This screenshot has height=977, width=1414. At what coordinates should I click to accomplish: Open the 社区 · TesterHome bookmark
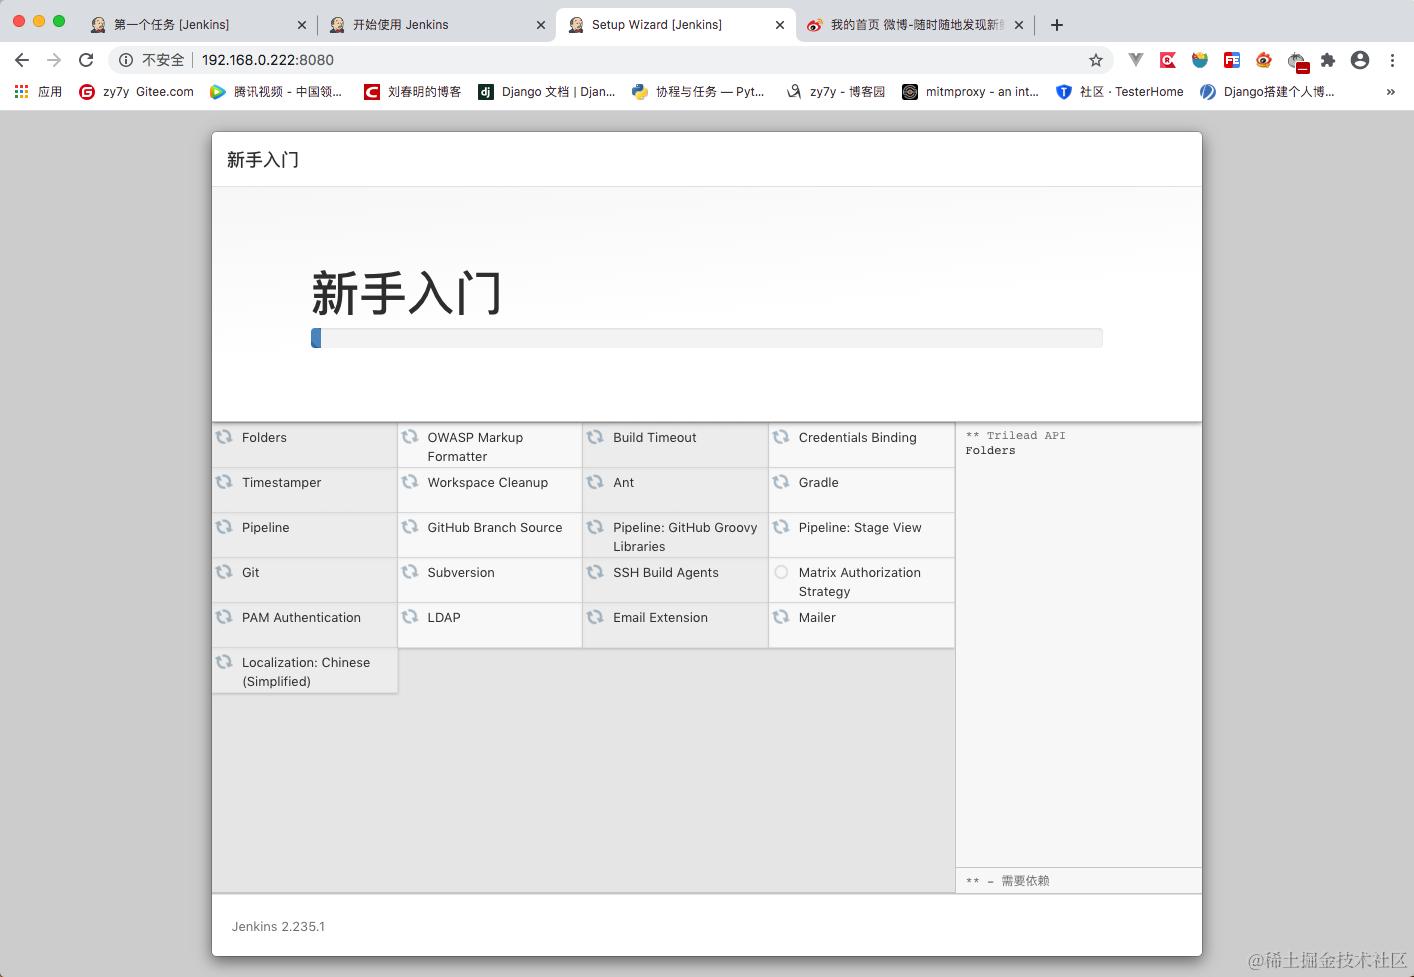click(1120, 92)
